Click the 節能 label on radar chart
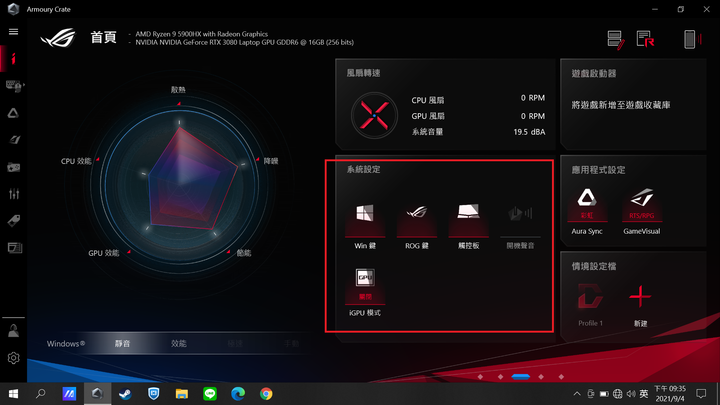 point(243,253)
